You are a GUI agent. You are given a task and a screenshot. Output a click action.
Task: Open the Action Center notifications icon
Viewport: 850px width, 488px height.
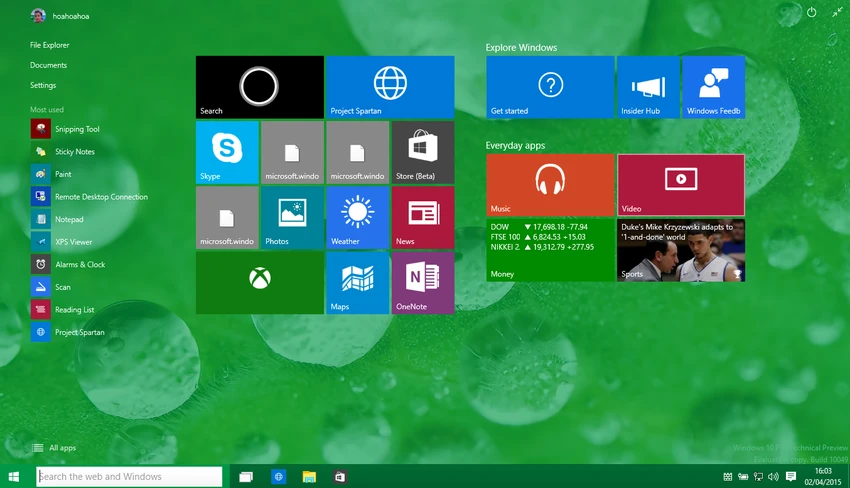pos(791,477)
